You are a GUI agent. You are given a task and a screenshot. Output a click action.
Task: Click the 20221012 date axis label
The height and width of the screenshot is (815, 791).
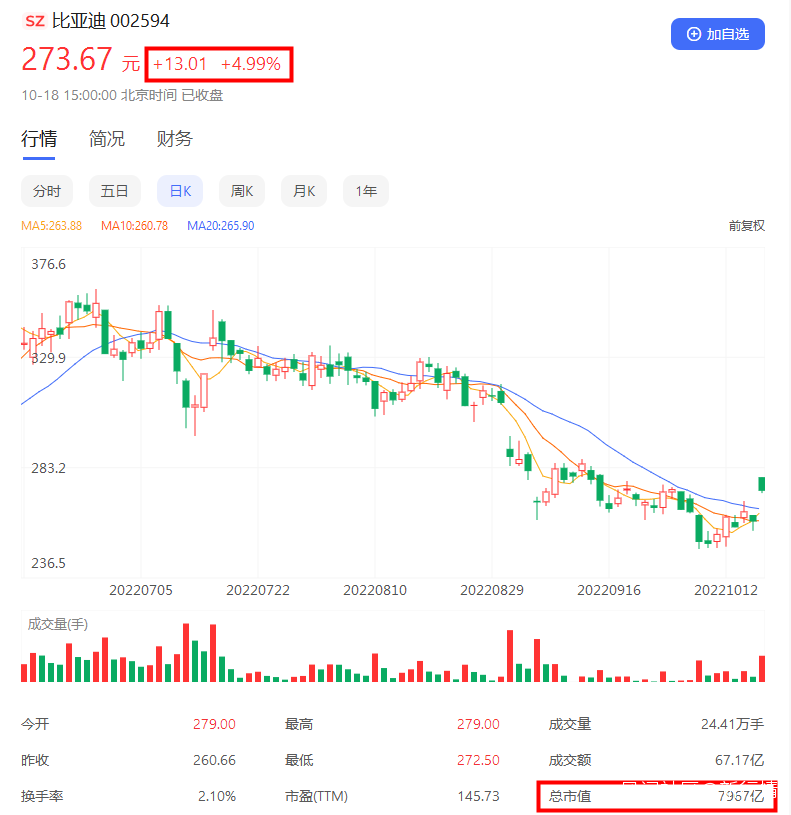tap(726, 590)
